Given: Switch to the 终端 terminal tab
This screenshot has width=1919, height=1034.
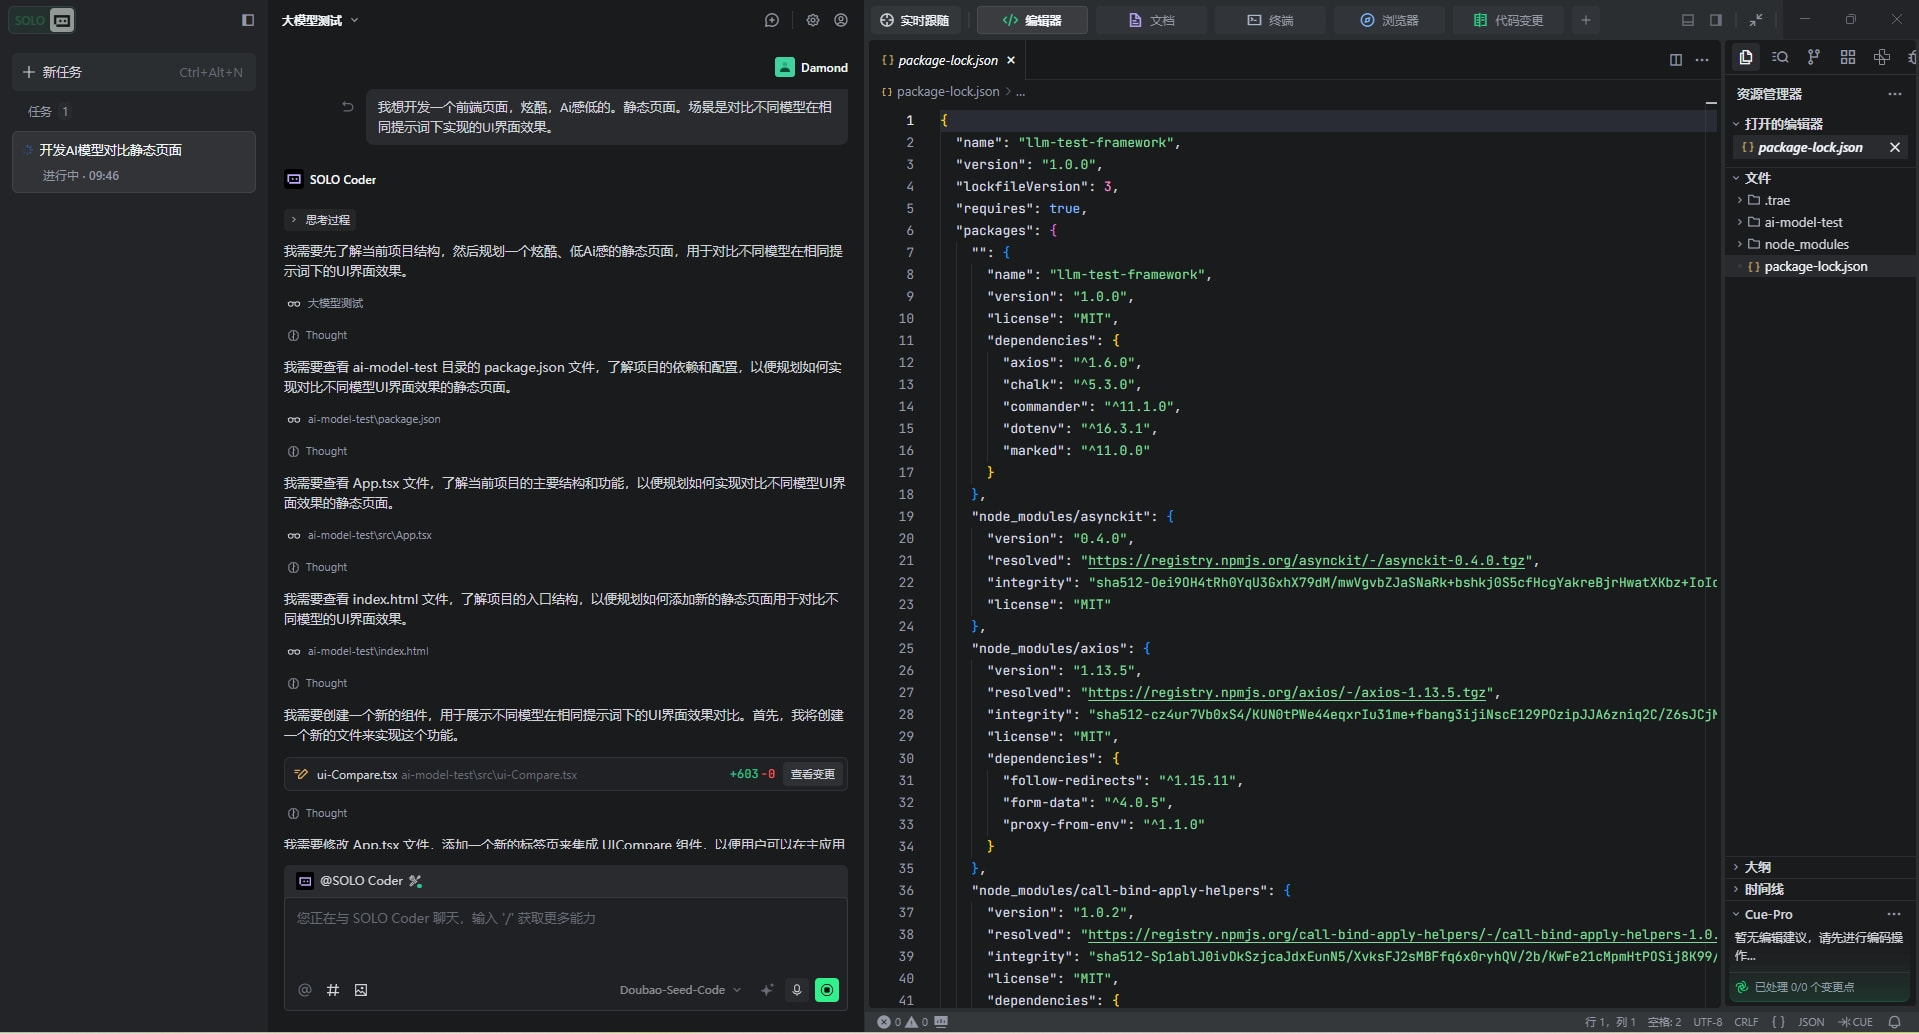Looking at the screenshot, I should click(1270, 20).
